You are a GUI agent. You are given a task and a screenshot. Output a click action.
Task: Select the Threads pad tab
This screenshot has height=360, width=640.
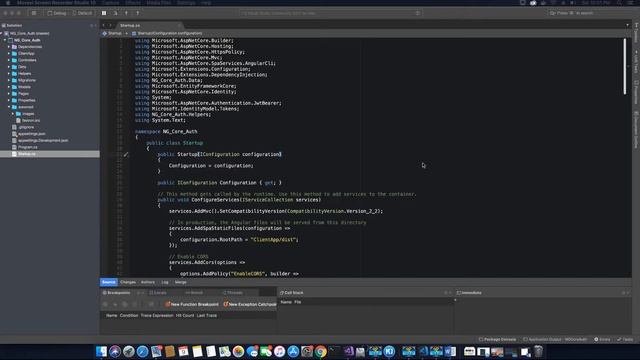point(233,293)
